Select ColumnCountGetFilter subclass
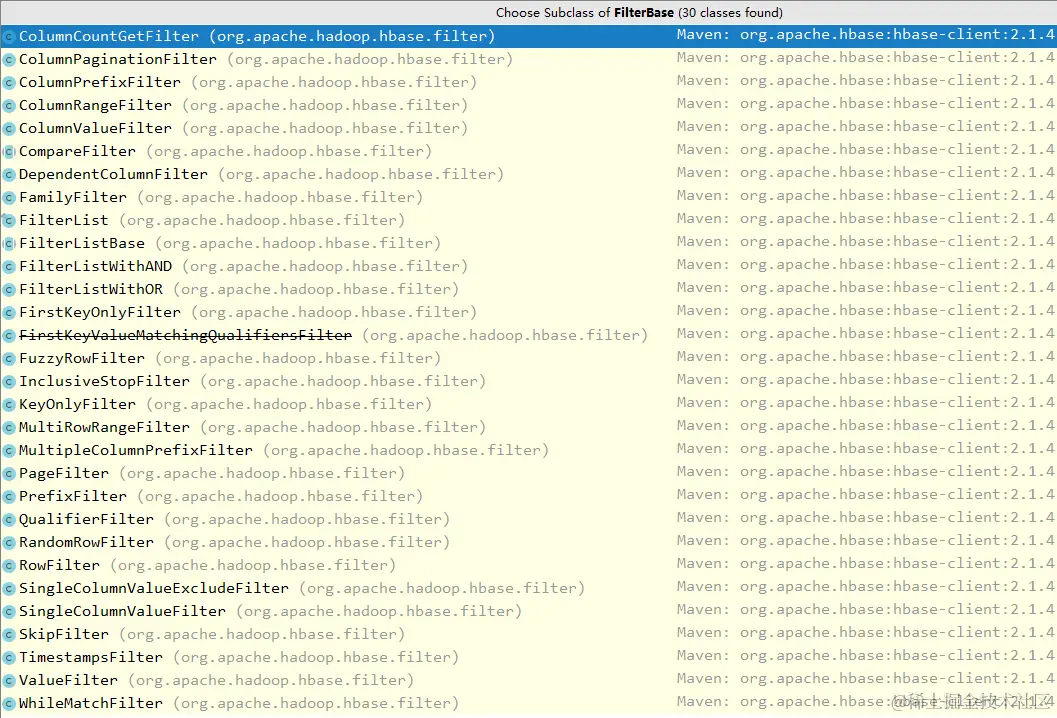Viewport: 1057px width, 718px height. [x=109, y=36]
